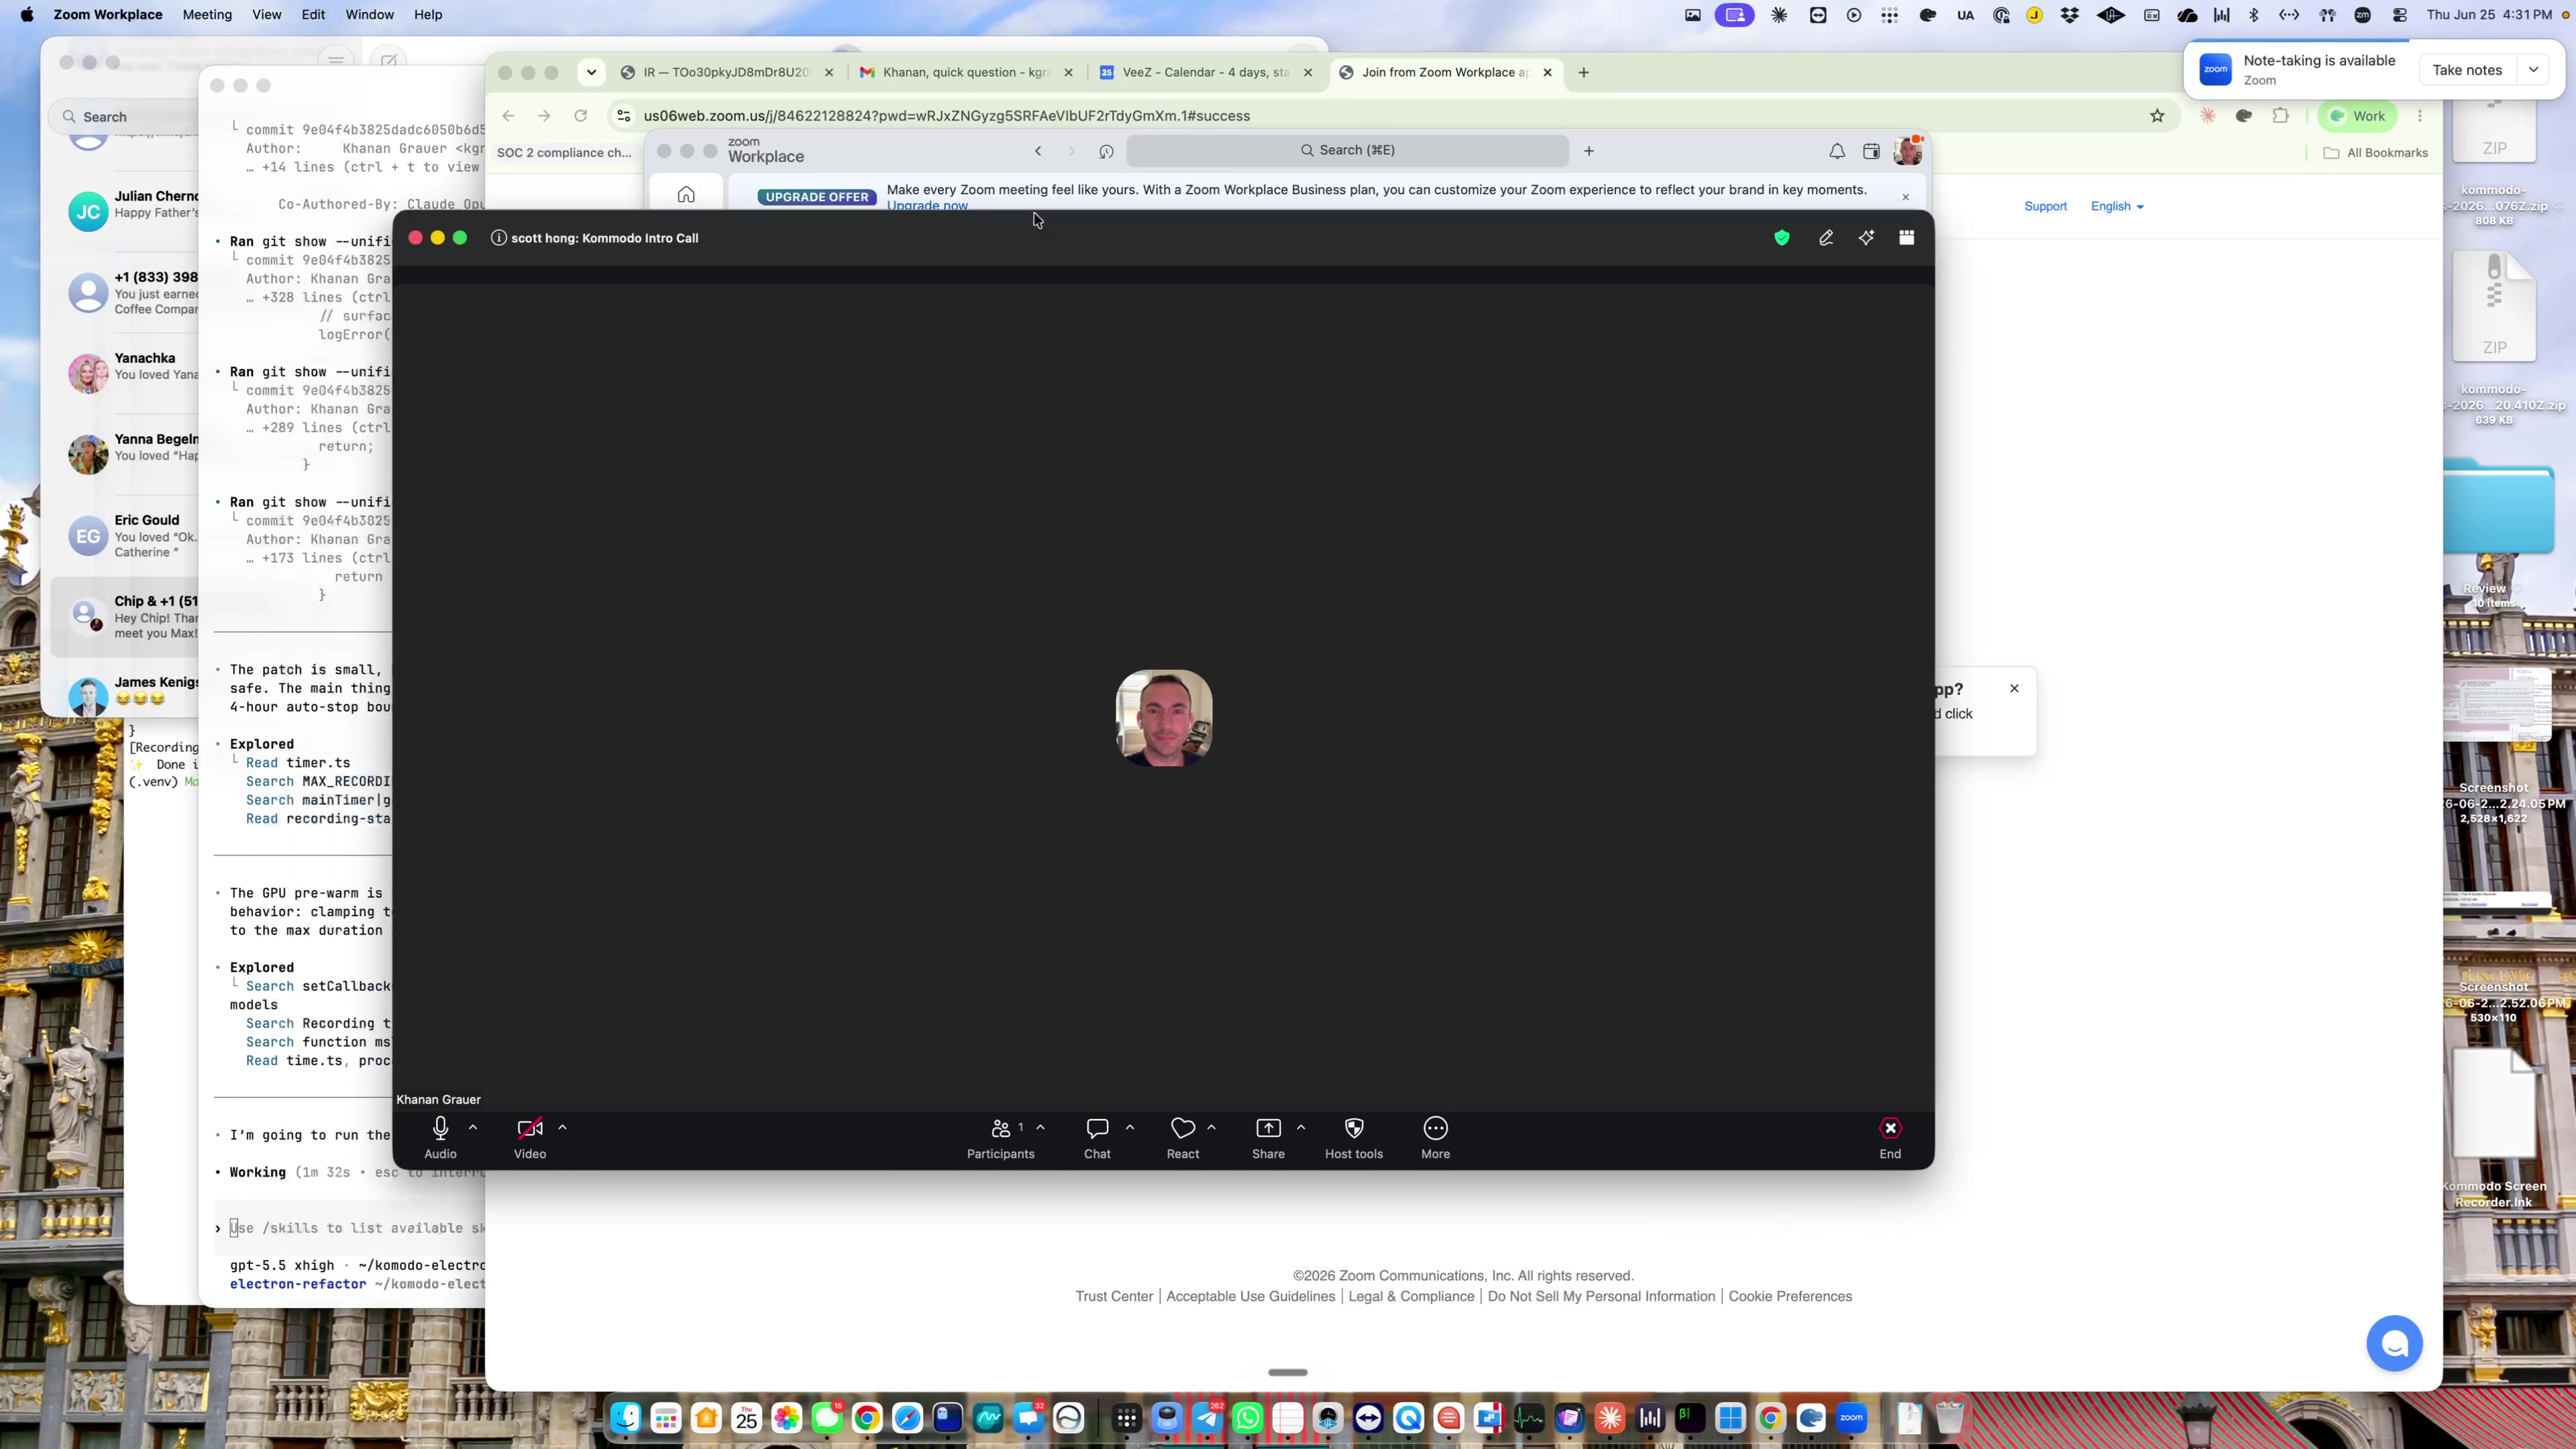Image resolution: width=2576 pixels, height=1449 pixels.
Task: Click the green encryption shield icon
Action: (x=1782, y=238)
